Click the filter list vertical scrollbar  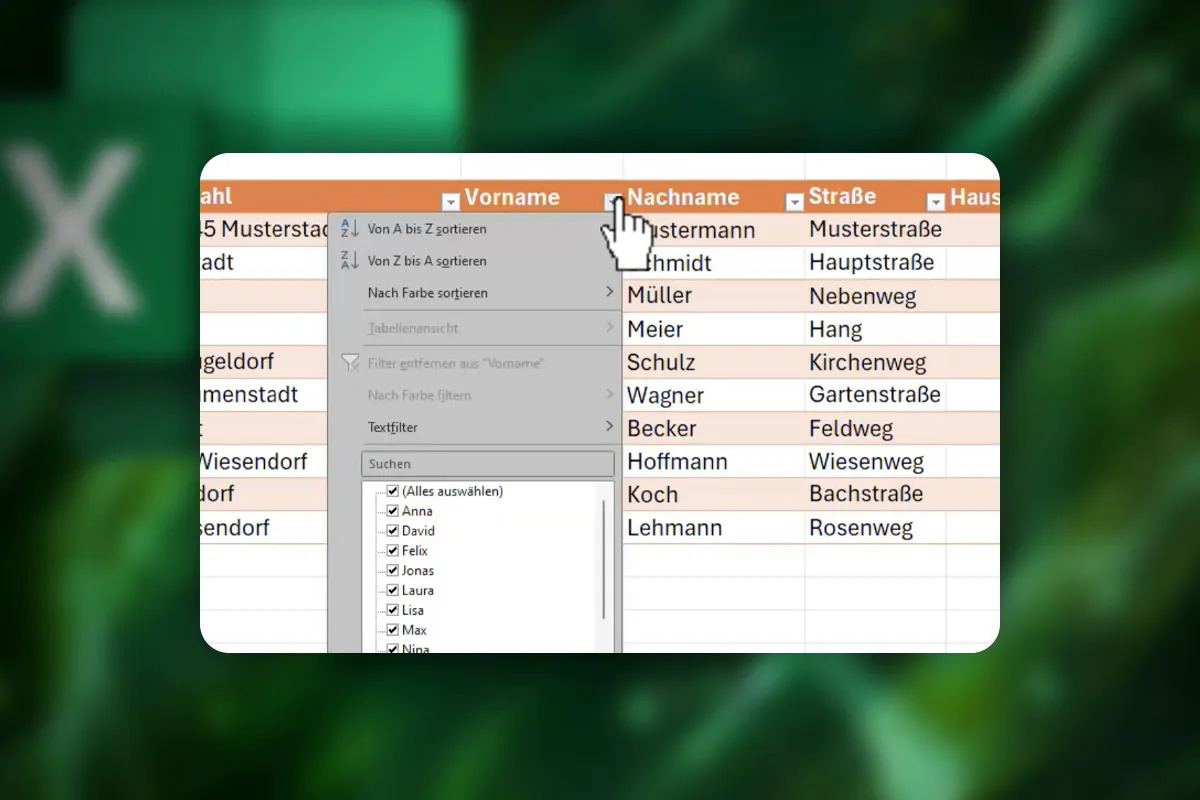coord(604,560)
